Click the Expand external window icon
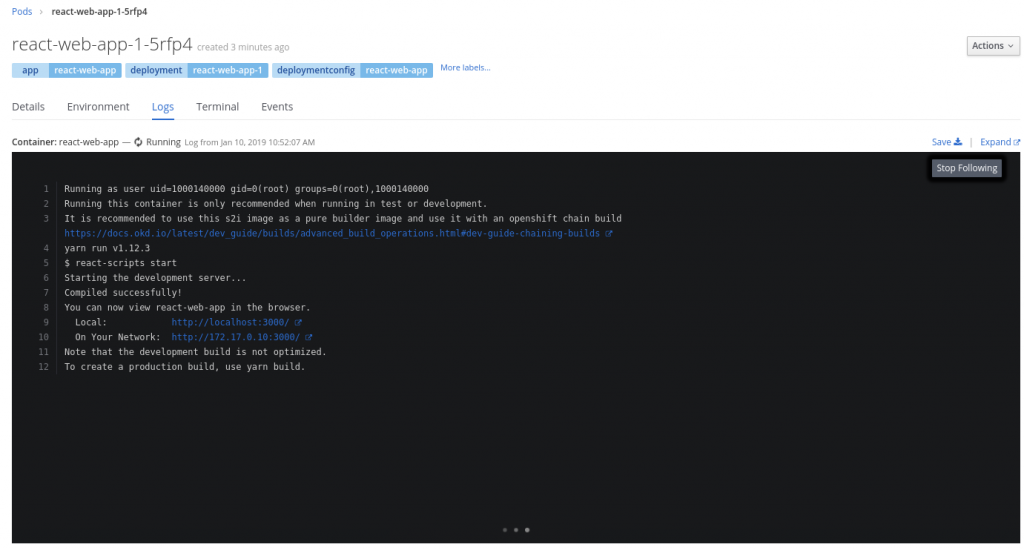 click(x=1016, y=142)
